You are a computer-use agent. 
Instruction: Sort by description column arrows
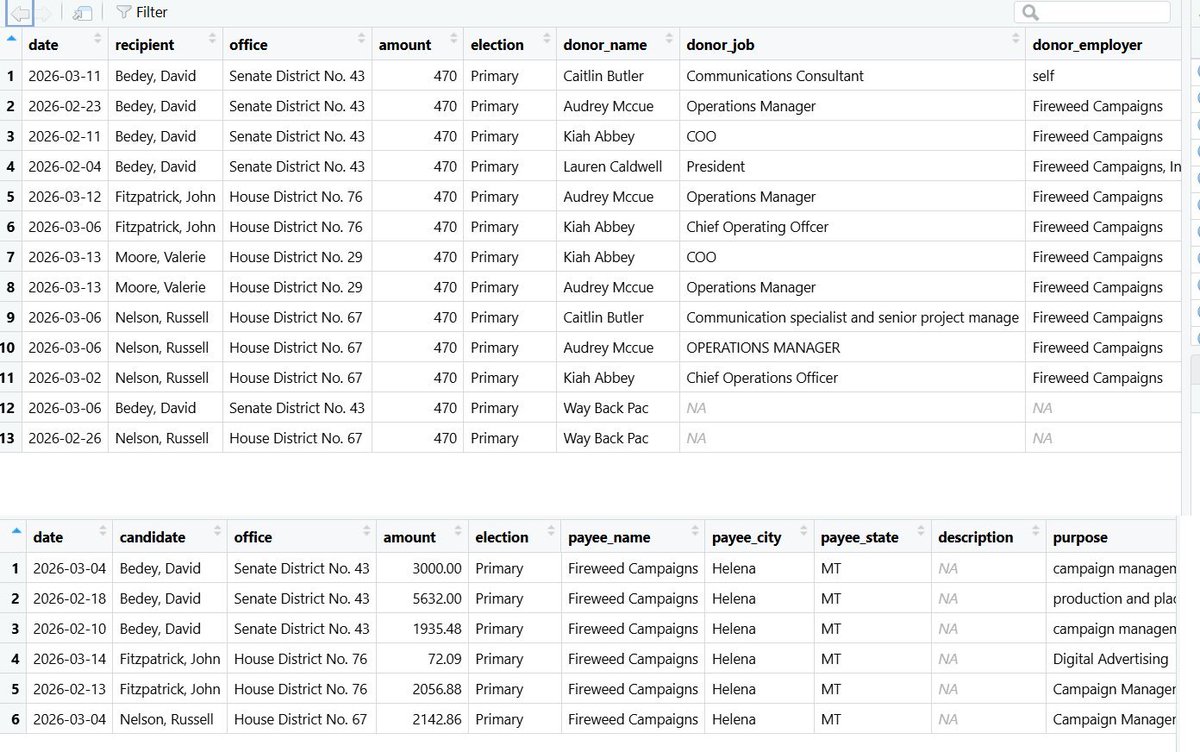pyautogui.click(x=1034, y=532)
